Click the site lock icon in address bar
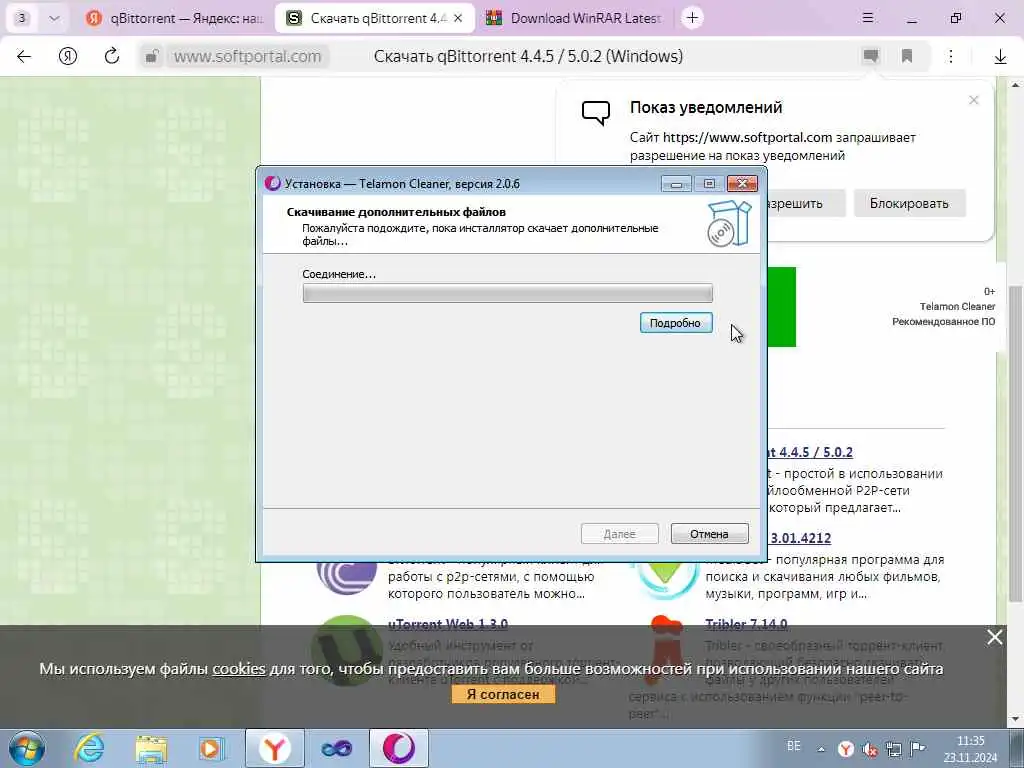The height and width of the screenshot is (768, 1024). point(152,56)
